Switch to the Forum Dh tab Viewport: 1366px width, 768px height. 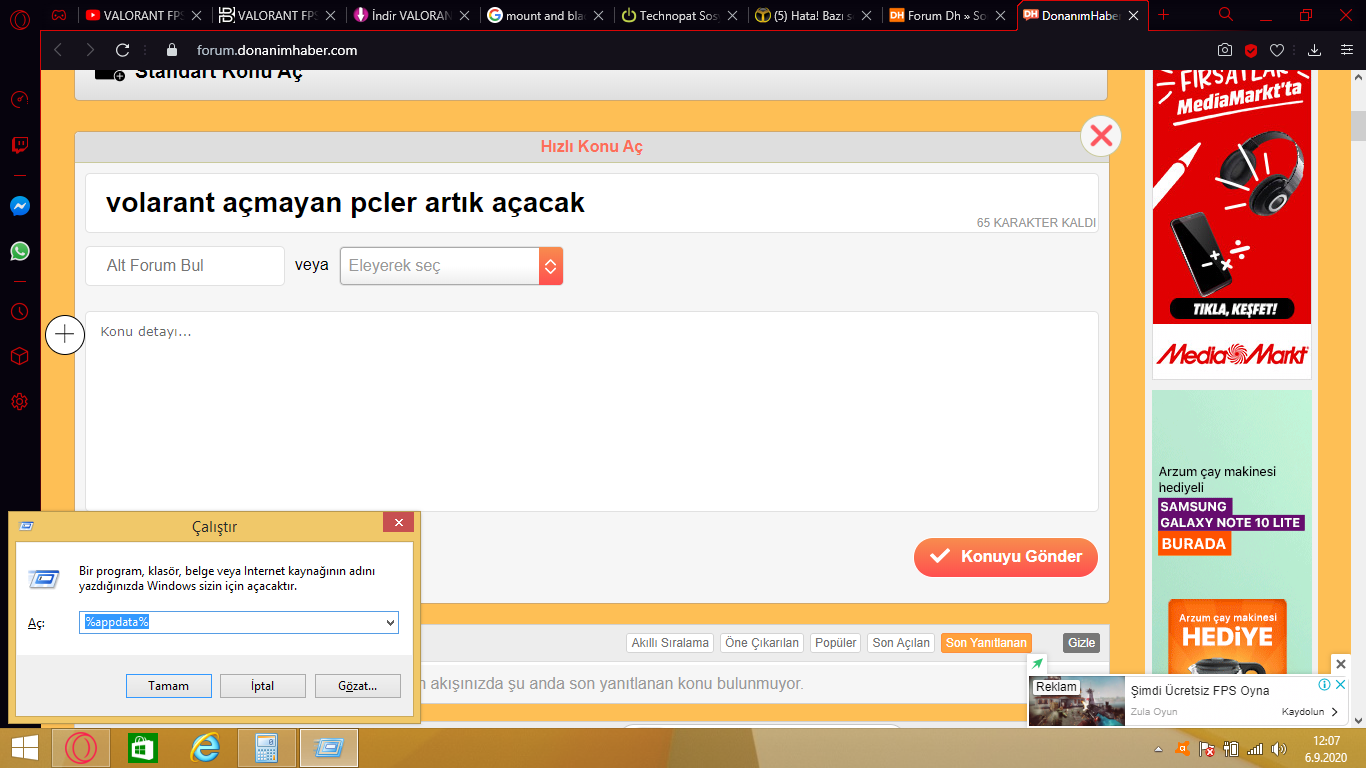click(947, 15)
